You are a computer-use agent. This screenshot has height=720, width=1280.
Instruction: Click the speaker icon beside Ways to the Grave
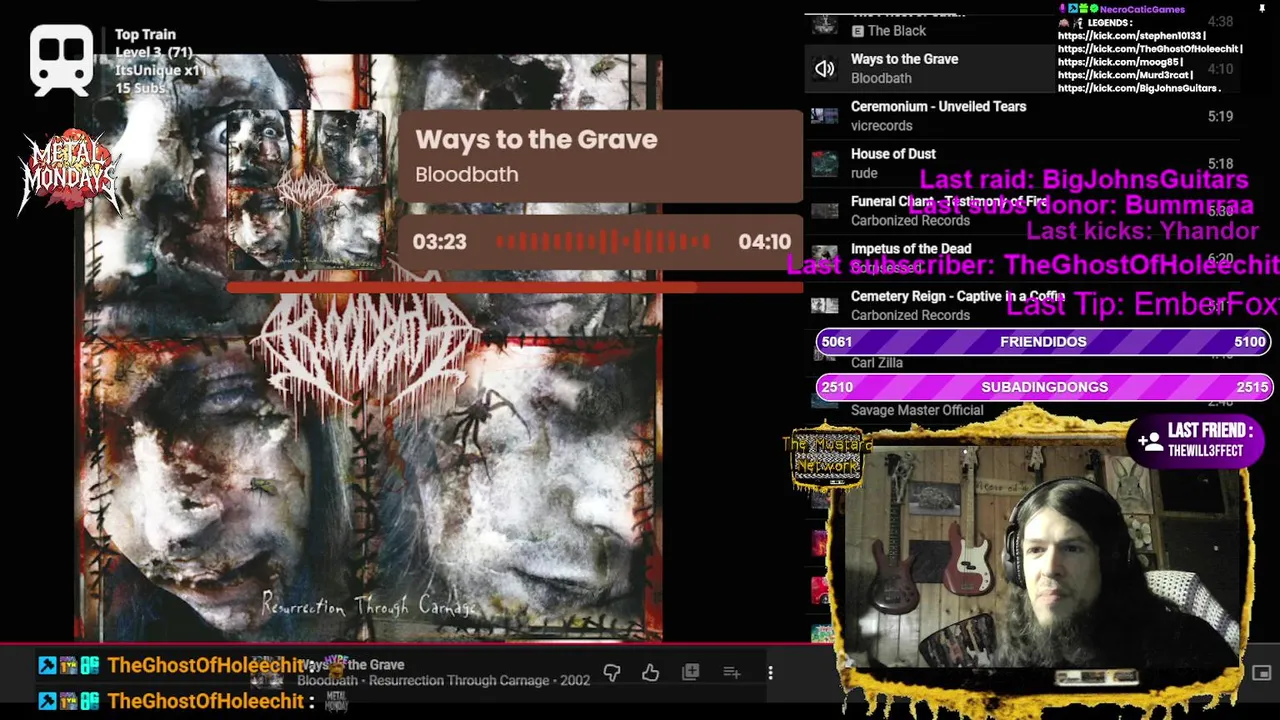click(x=824, y=68)
